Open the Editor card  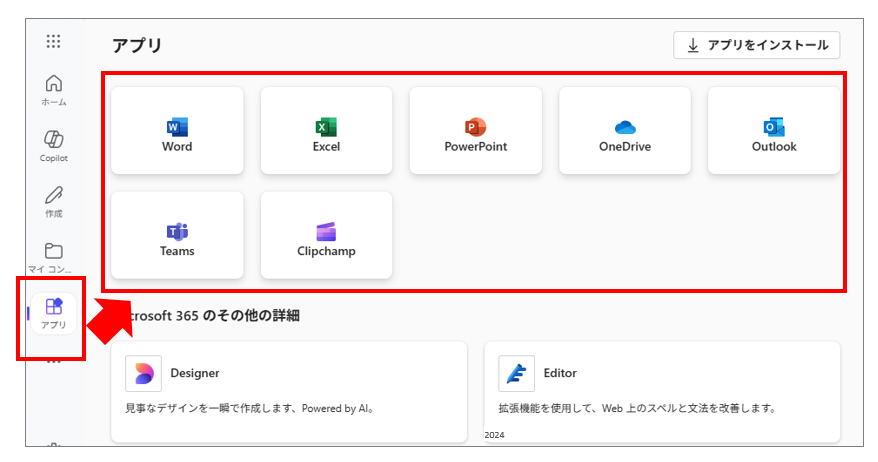click(662, 392)
